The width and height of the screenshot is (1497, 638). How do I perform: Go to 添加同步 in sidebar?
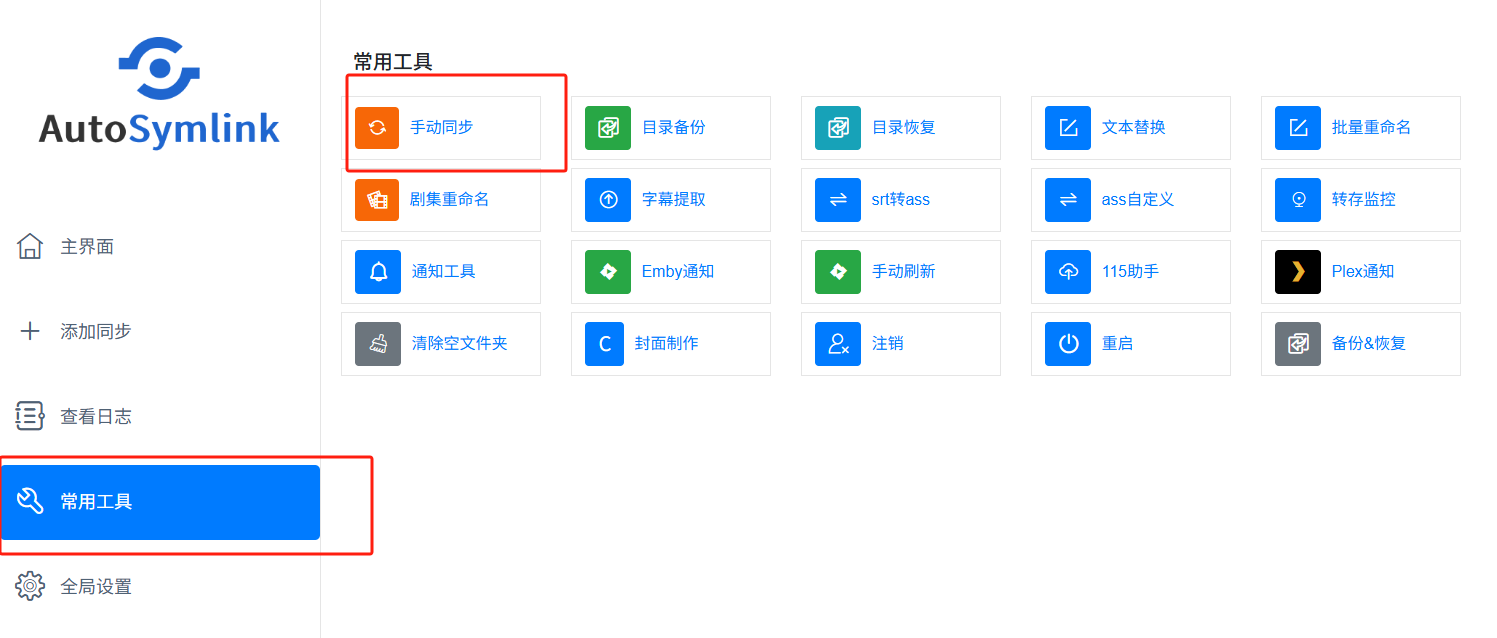click(x=160, y=331)
